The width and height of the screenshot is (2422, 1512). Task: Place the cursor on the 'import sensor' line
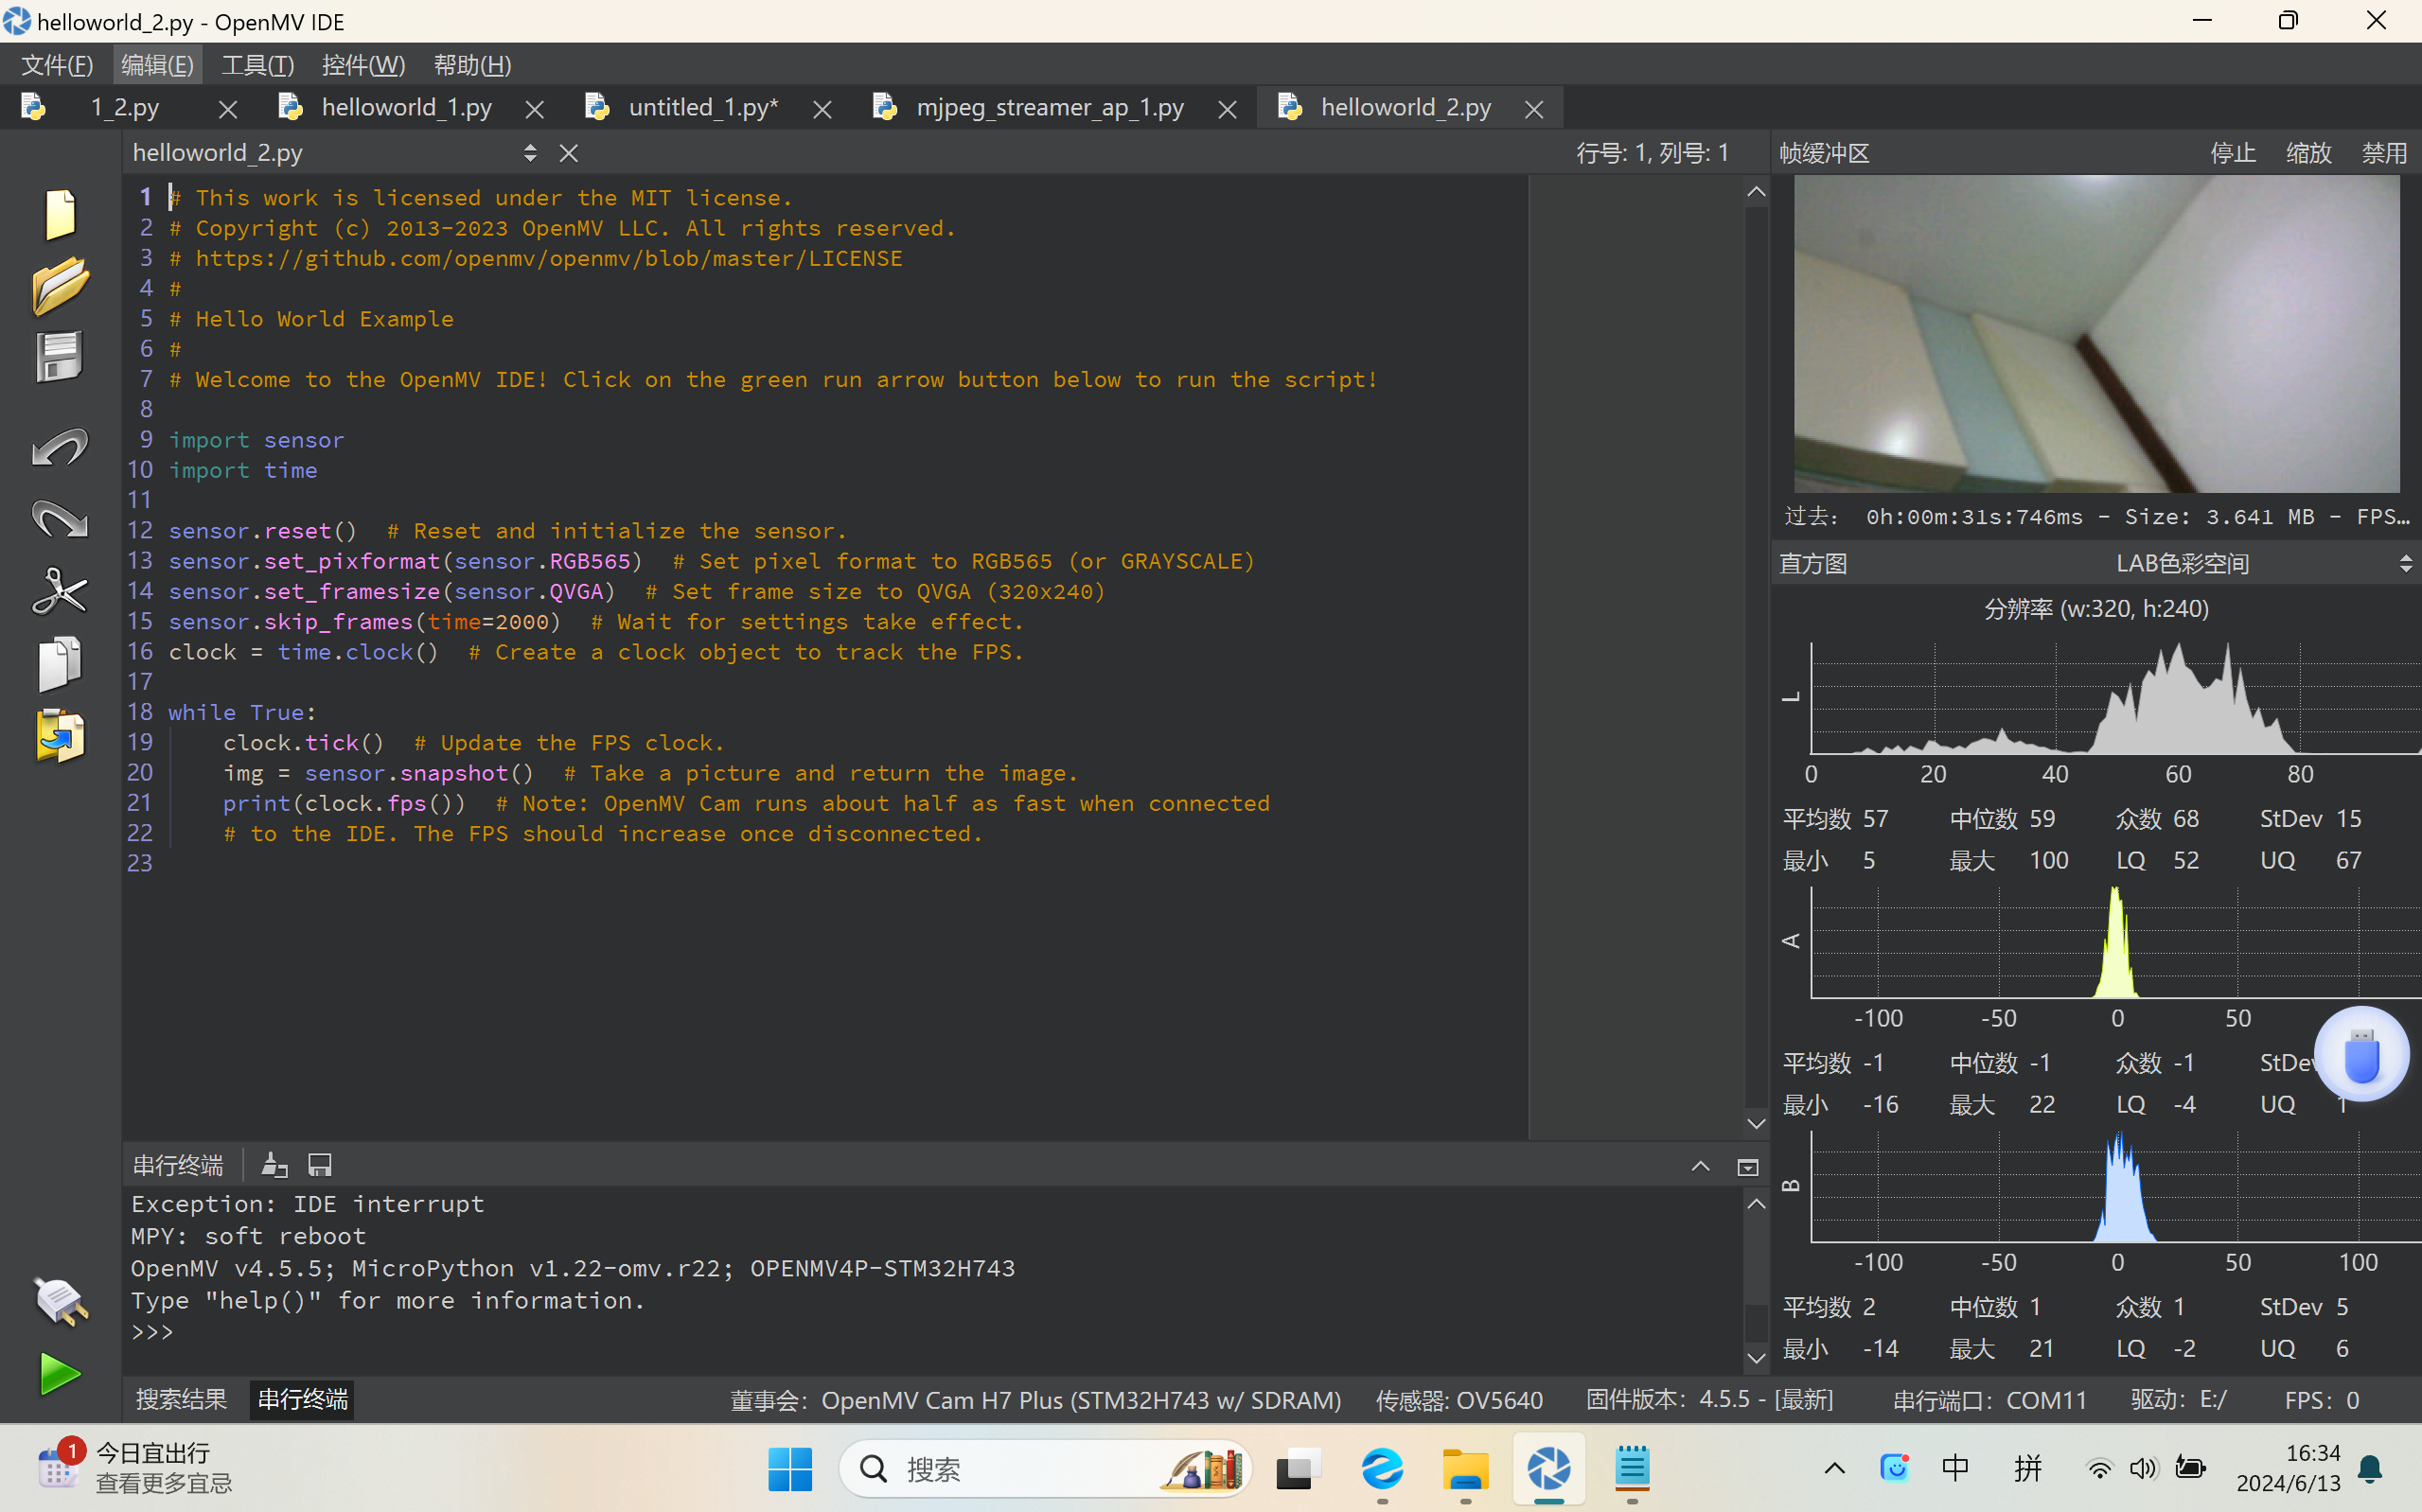point(256,440)
